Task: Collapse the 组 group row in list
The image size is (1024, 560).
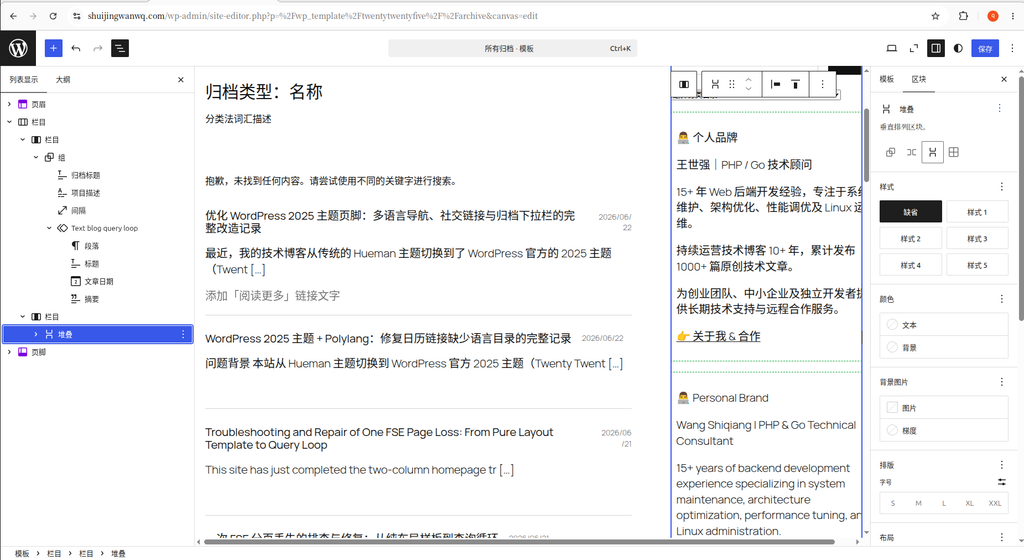Action: pyautogui.click(x=36, y=157)
